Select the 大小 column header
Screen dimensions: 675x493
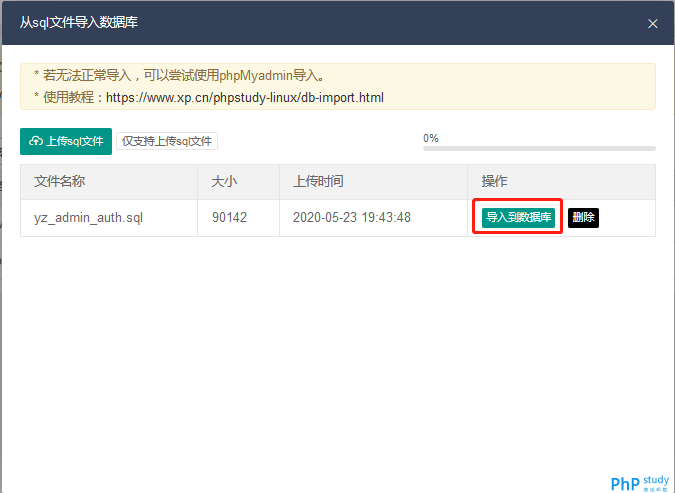click(224, 181)
